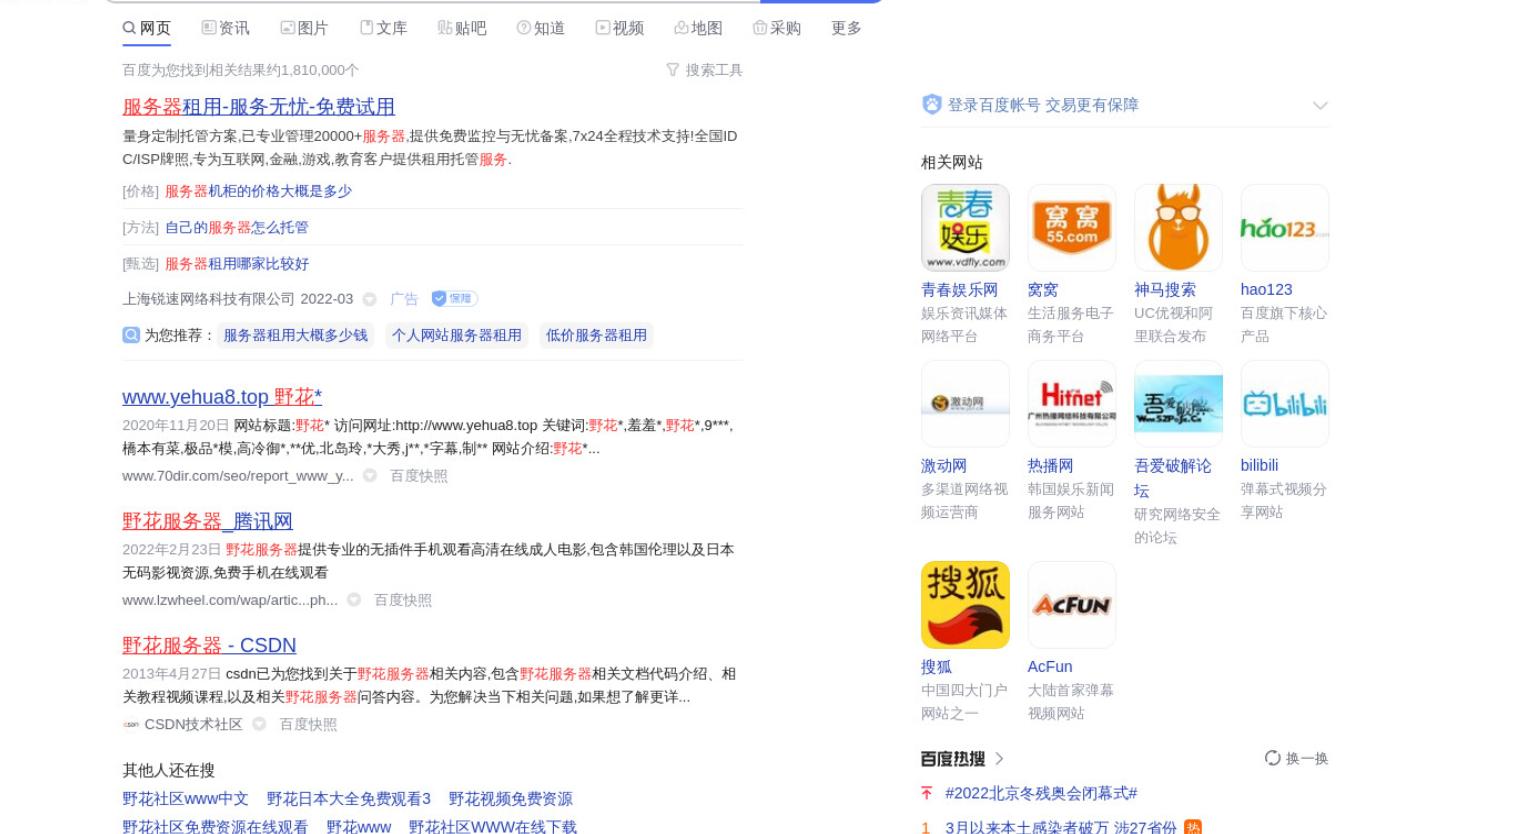Click the 其他人还在搜 heading text

[168, 770]
